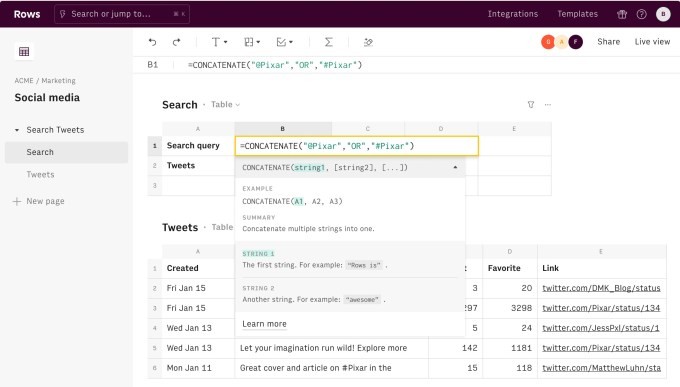This screenshot has width=680, height=387.
Task: Click the eraser clear formatting icon
Action: click(x=368, y=42)
